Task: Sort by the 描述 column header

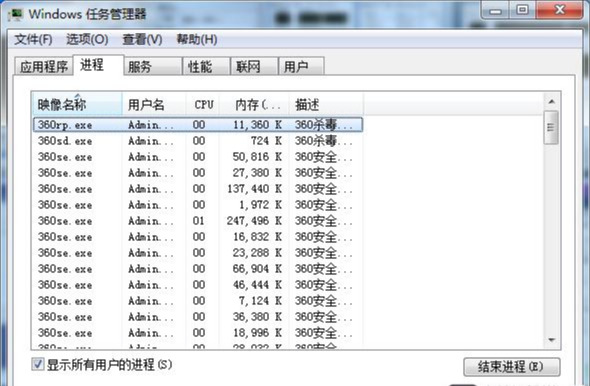Action: click(x=326, y=104)
